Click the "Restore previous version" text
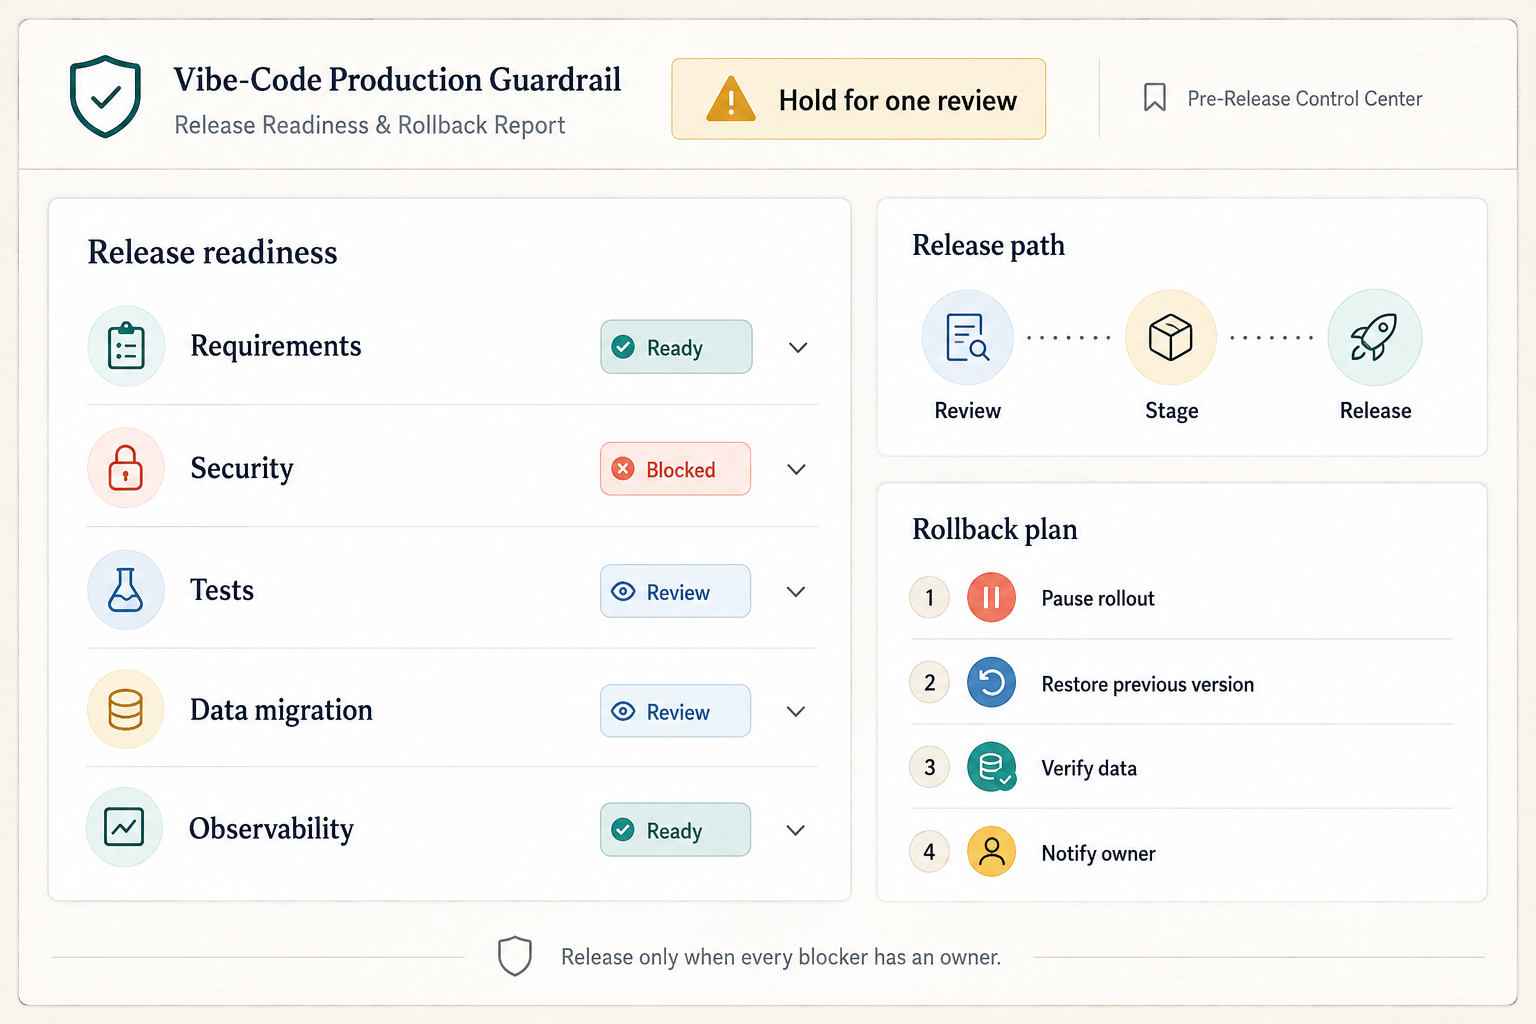Screen dimensions: 1536x1024 [1147, 684]
